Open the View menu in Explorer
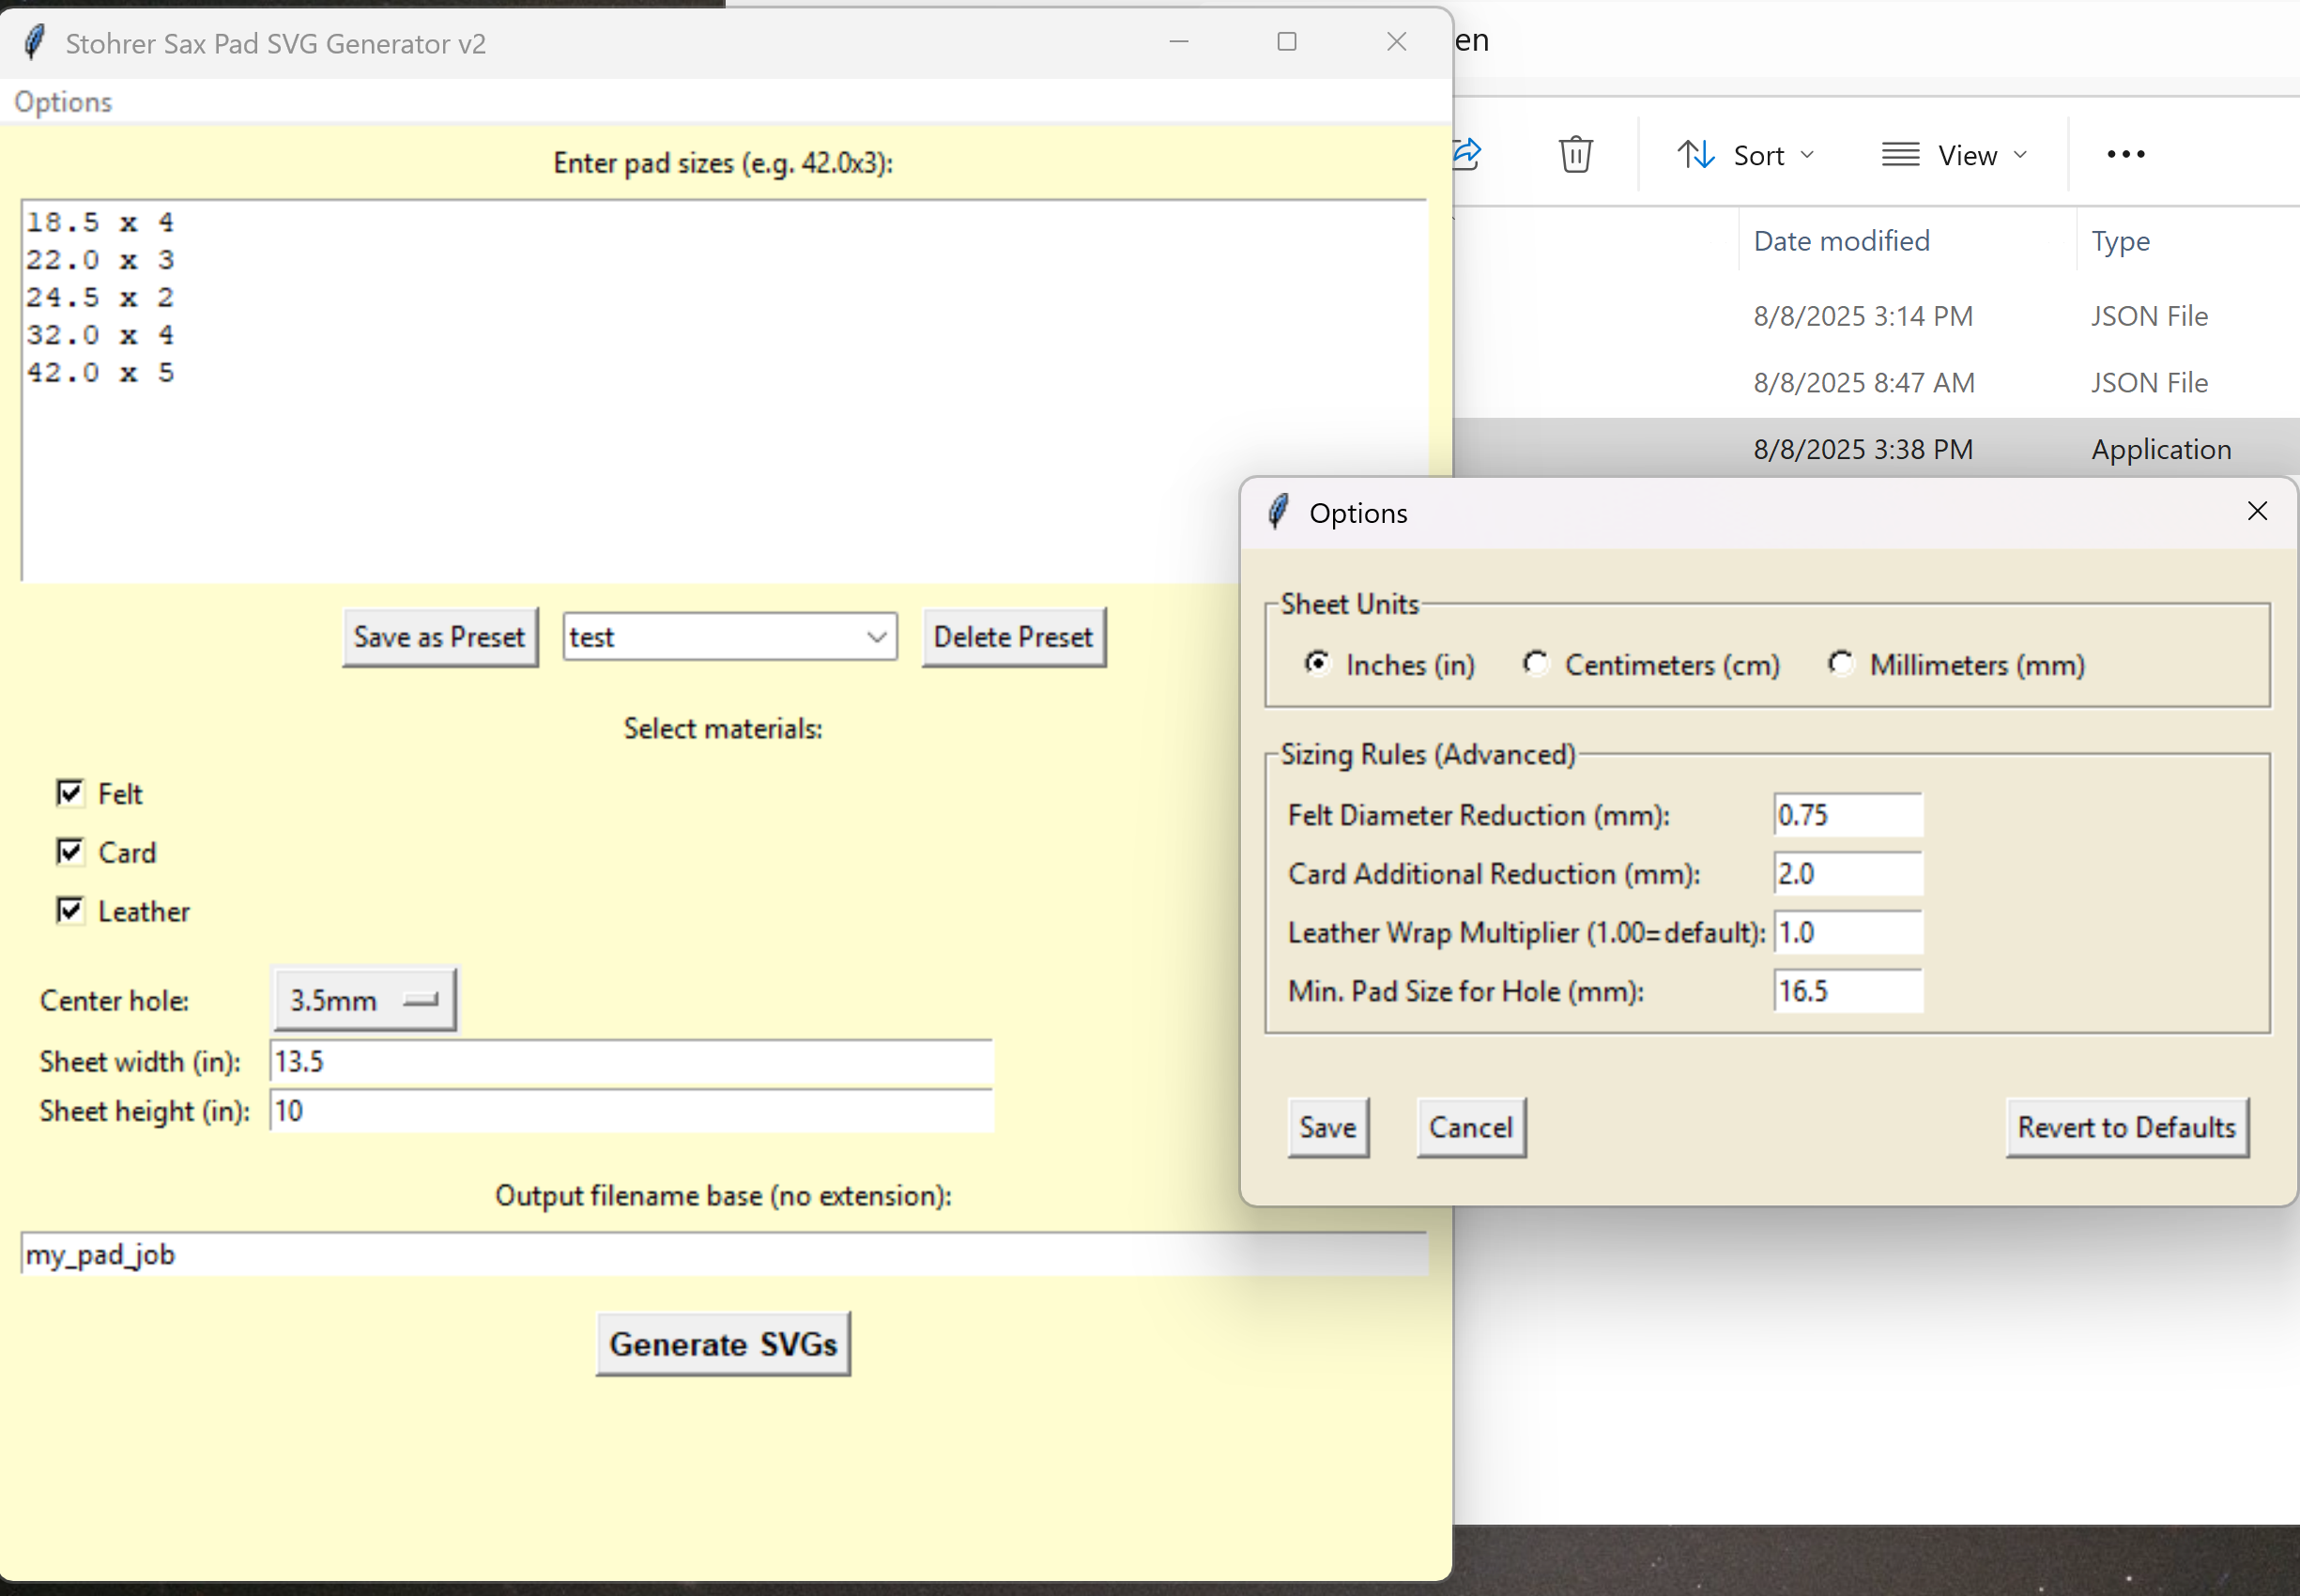 pos(1954,155)
